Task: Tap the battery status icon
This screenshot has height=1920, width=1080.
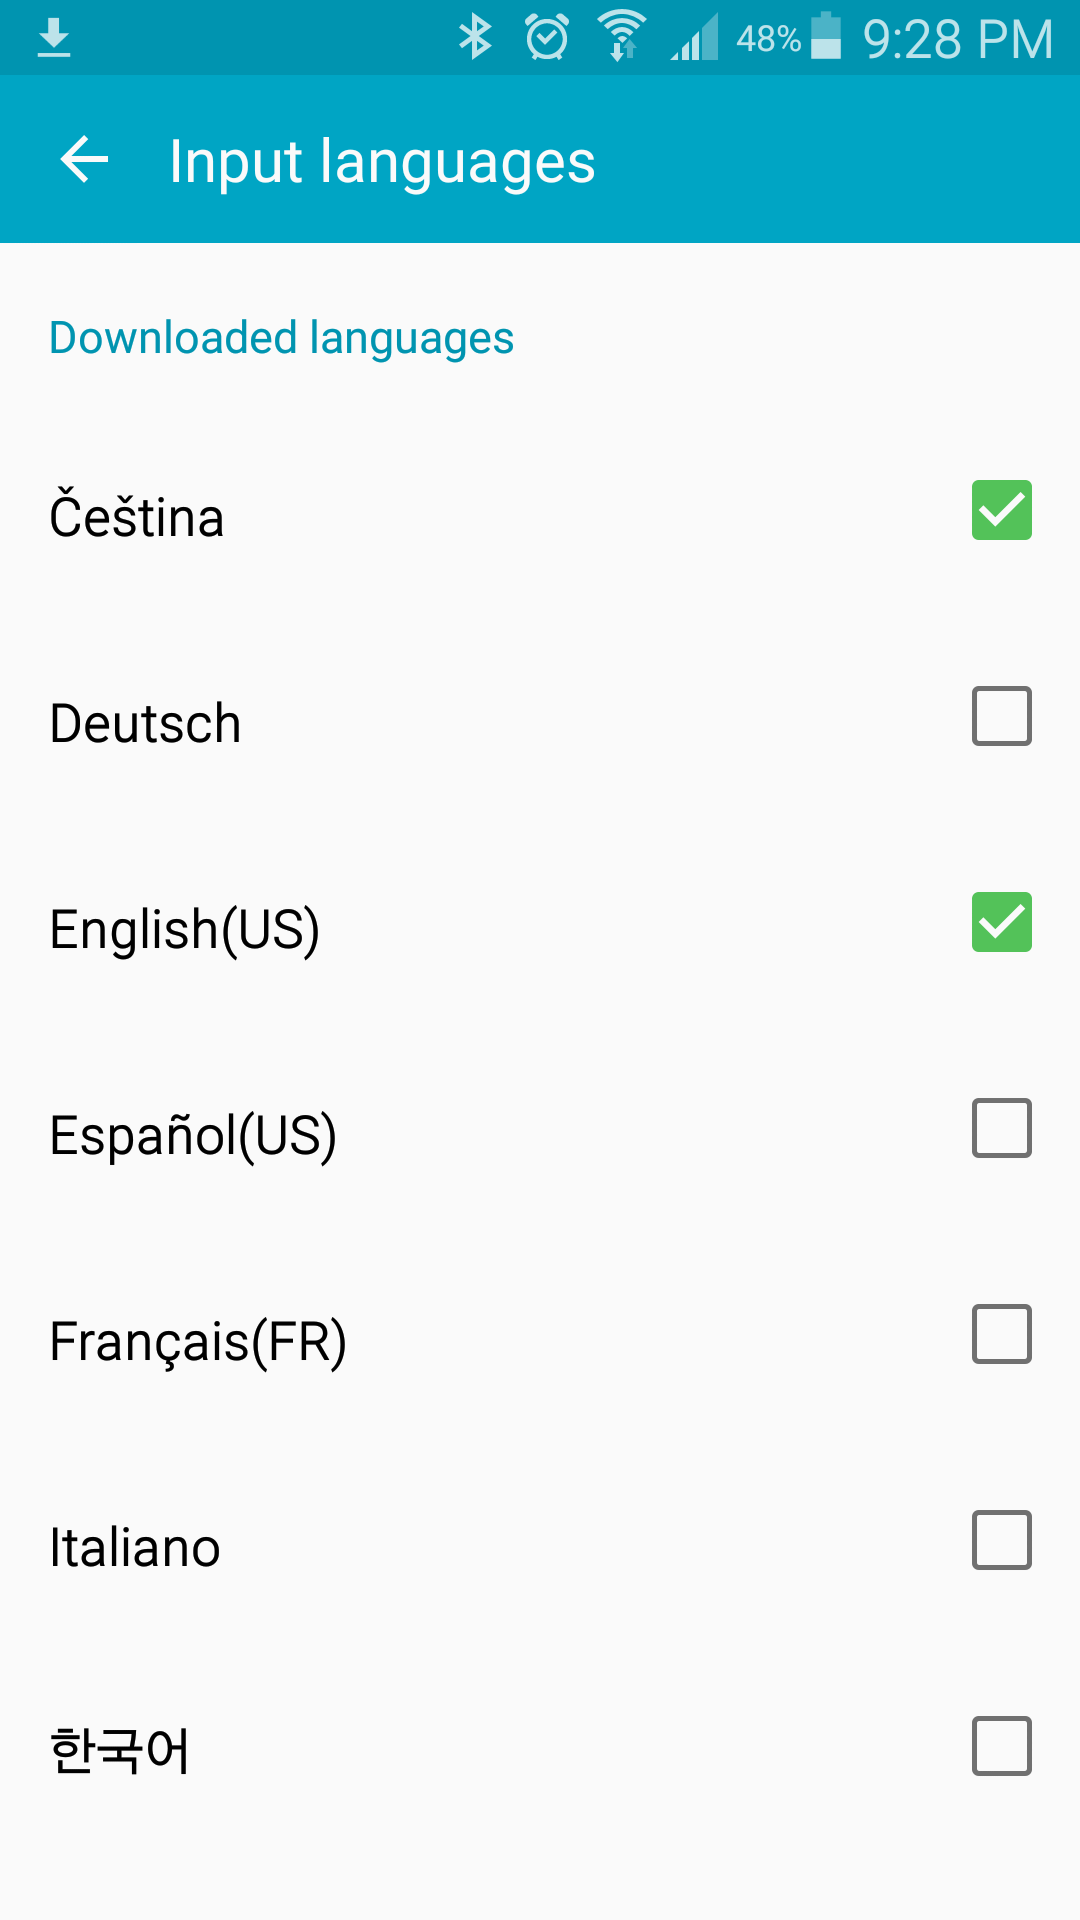Action: 826,37
